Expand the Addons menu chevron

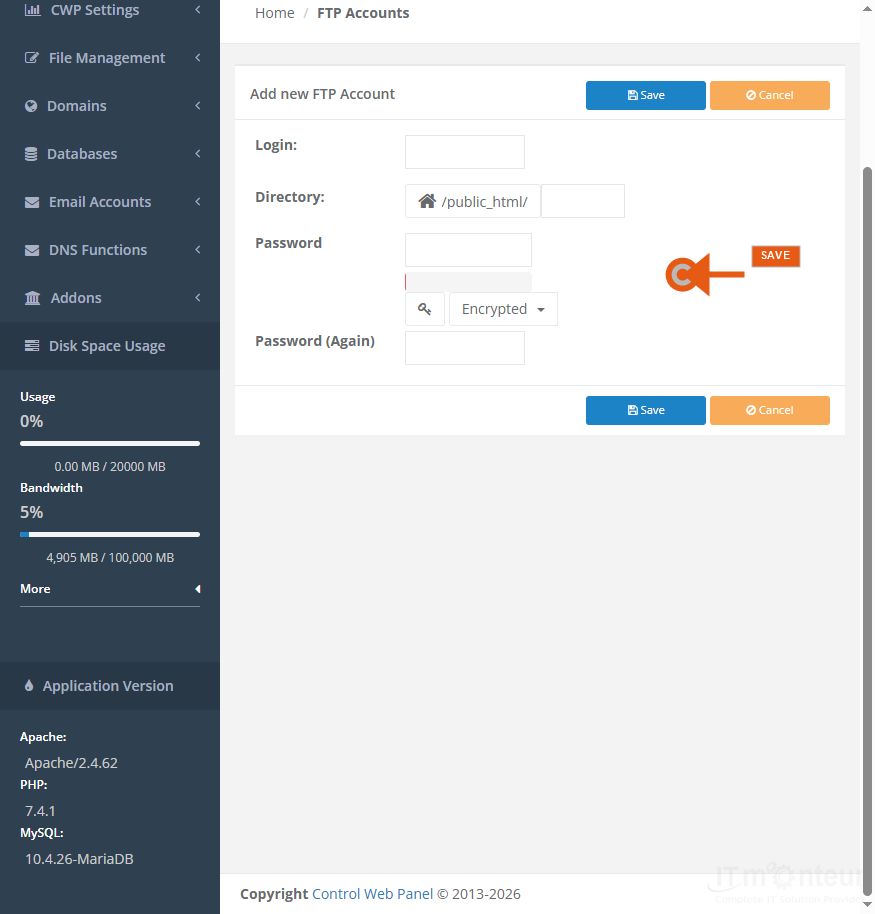tap(198, 297)
